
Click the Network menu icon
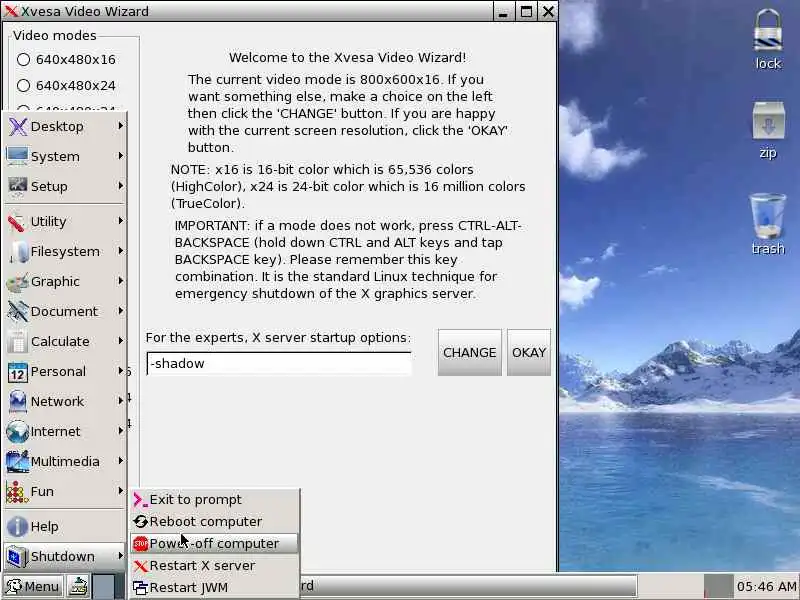coord(17,402)
